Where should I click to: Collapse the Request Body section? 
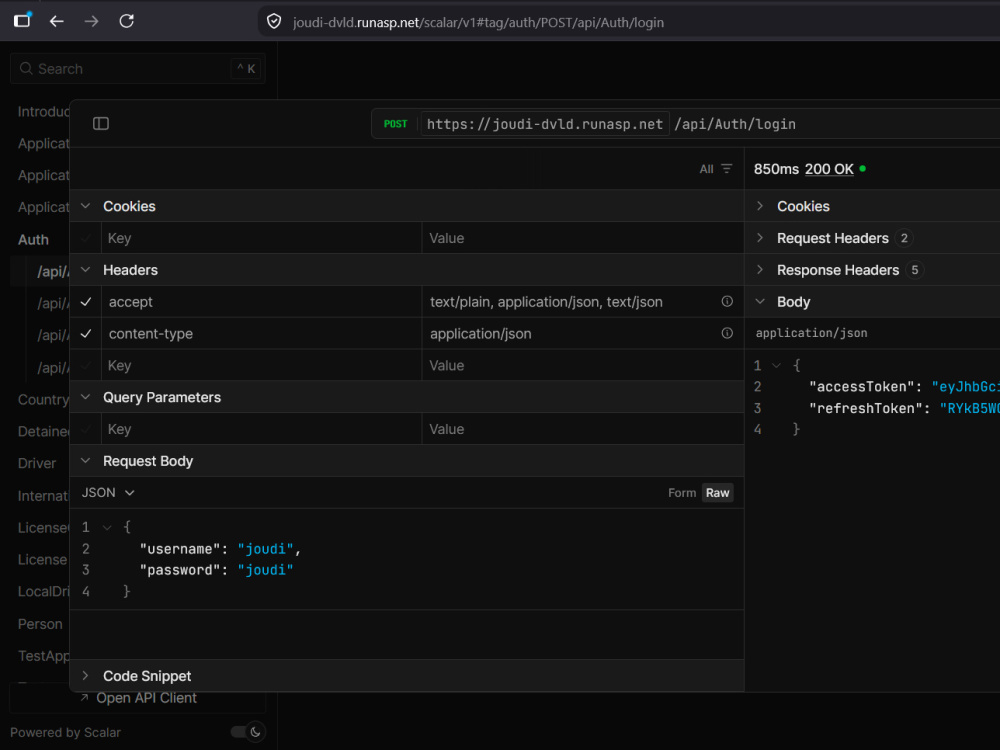85,460
